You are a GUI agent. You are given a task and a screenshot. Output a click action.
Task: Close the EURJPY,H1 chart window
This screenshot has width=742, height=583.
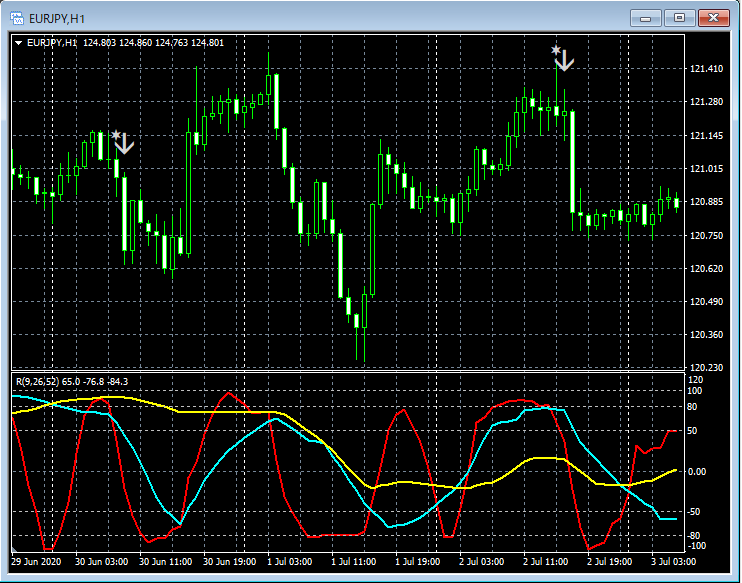coord(714,17)
